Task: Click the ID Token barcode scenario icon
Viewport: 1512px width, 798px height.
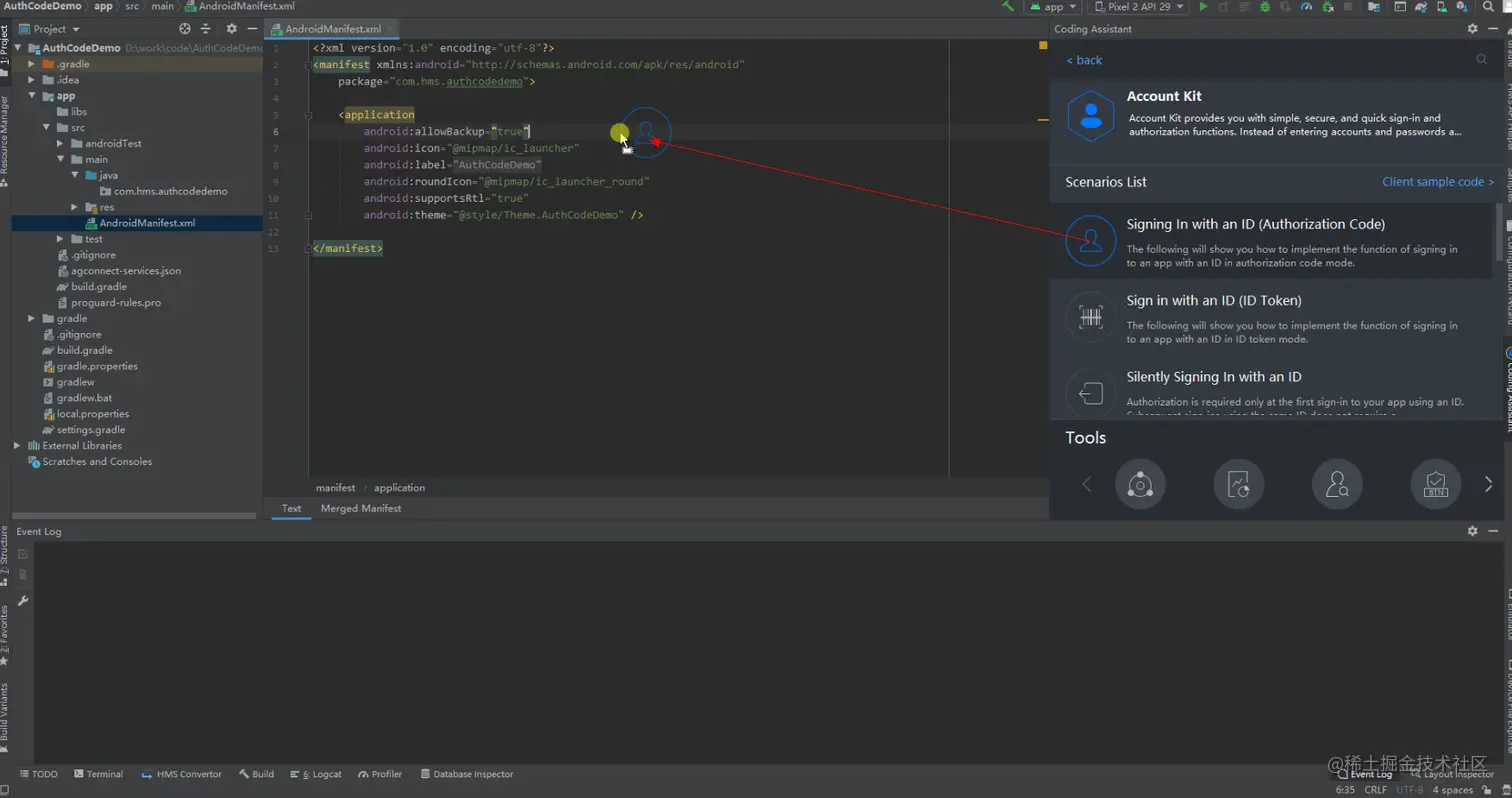Action: click(1091, 317)
